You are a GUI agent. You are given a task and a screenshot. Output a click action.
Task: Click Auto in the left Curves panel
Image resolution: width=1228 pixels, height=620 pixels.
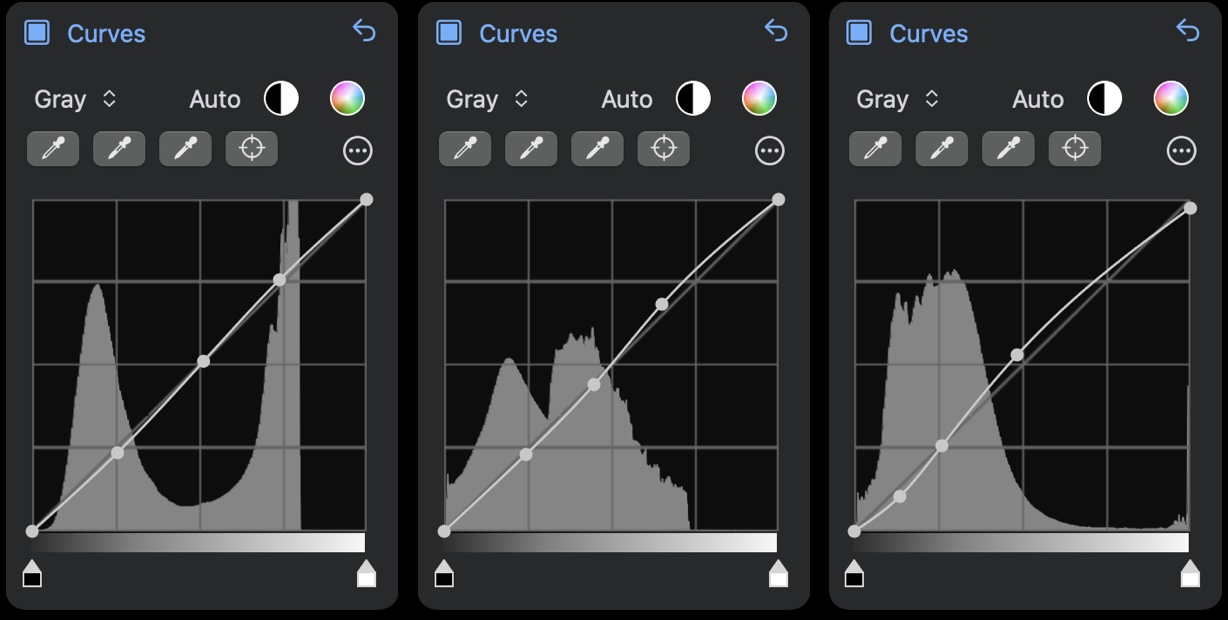click(214, 98)
